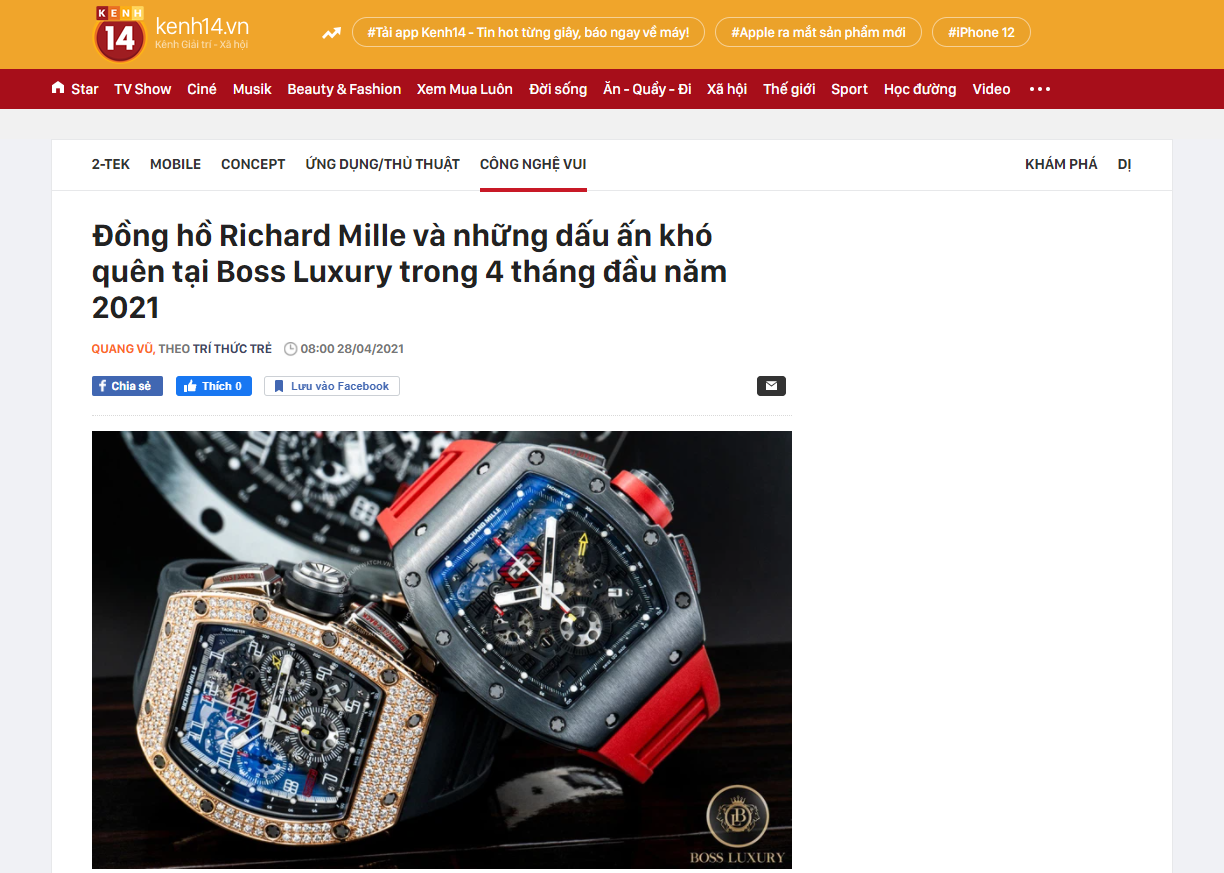
Task: Open author QUANG VŨ link
Action: (x=123, y=349)
